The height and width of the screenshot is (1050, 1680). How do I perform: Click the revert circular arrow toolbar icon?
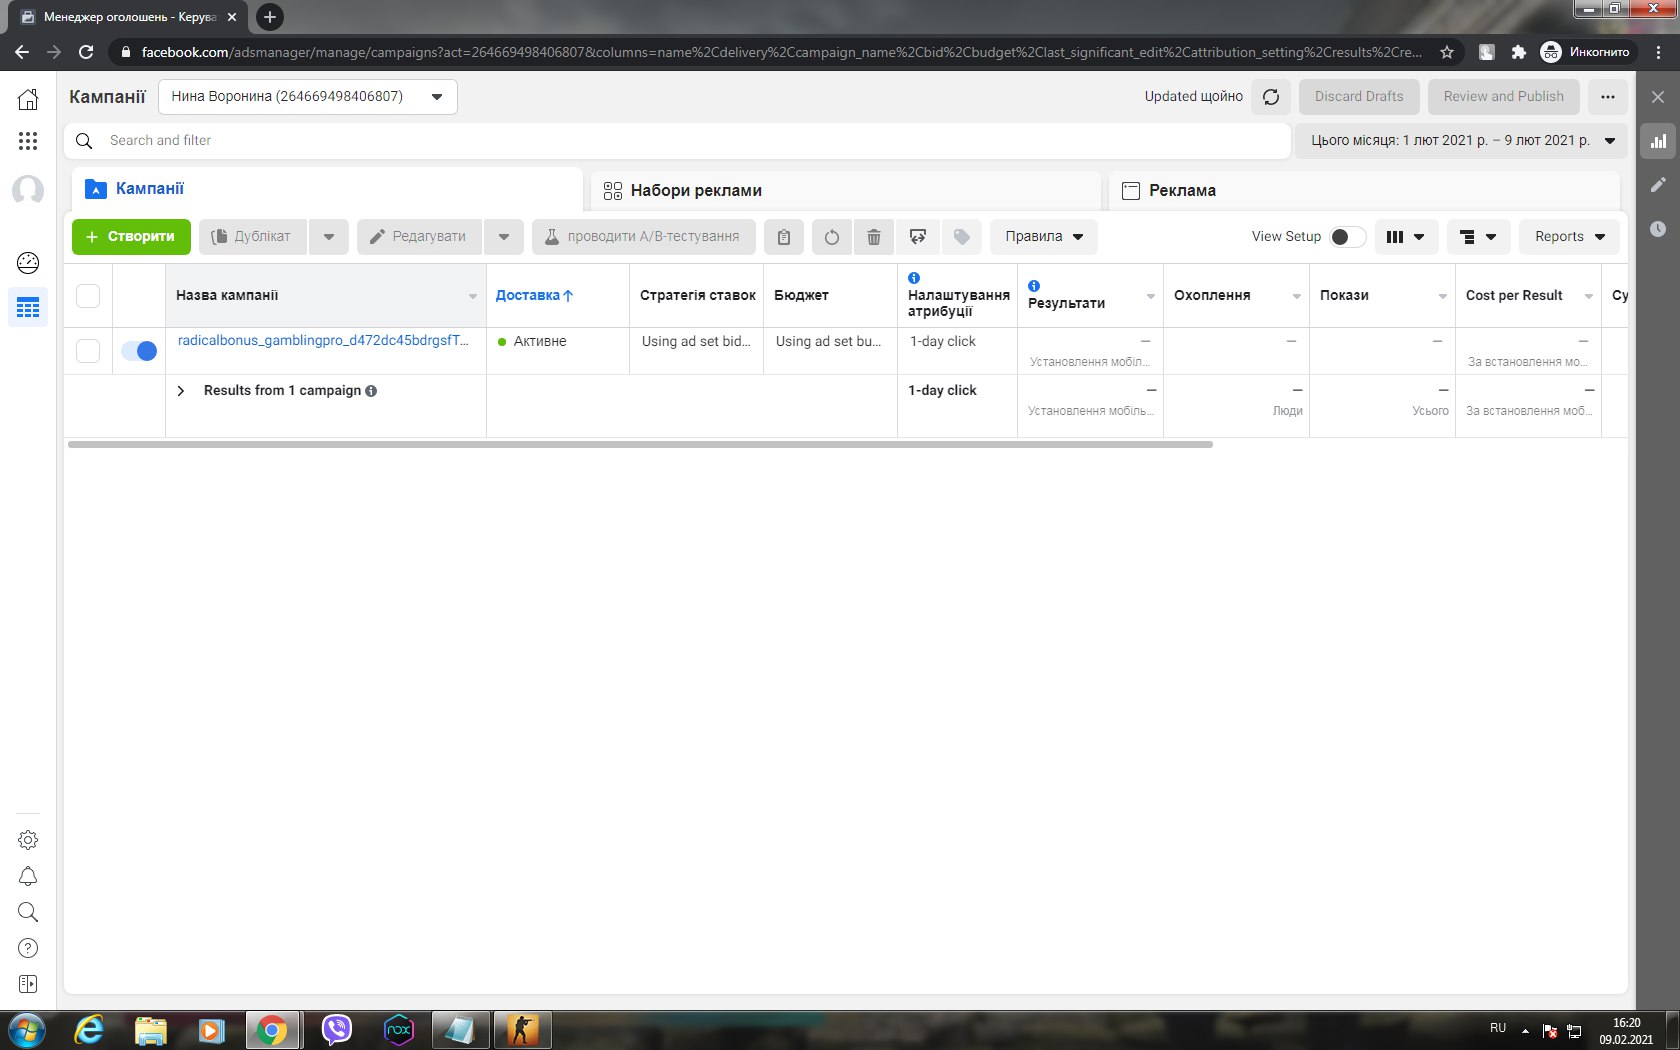click(831, 237)
